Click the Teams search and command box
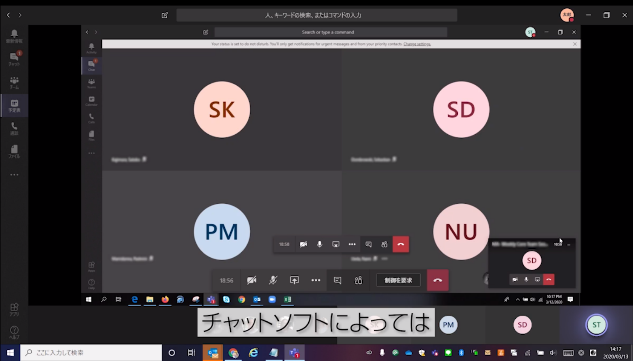This screenshot has height=361, width=633. pyautogui.click(x=316, y=15)
